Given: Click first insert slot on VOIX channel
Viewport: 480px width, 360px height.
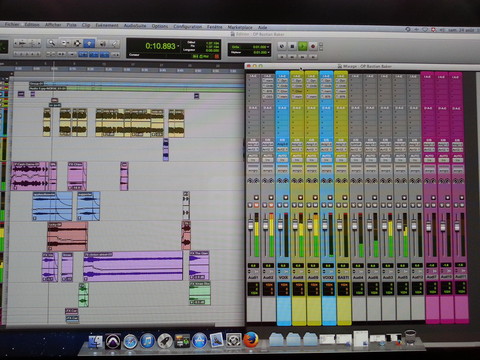Looking at the screenshot, I should pyautogui.click(x=282, y=80).
